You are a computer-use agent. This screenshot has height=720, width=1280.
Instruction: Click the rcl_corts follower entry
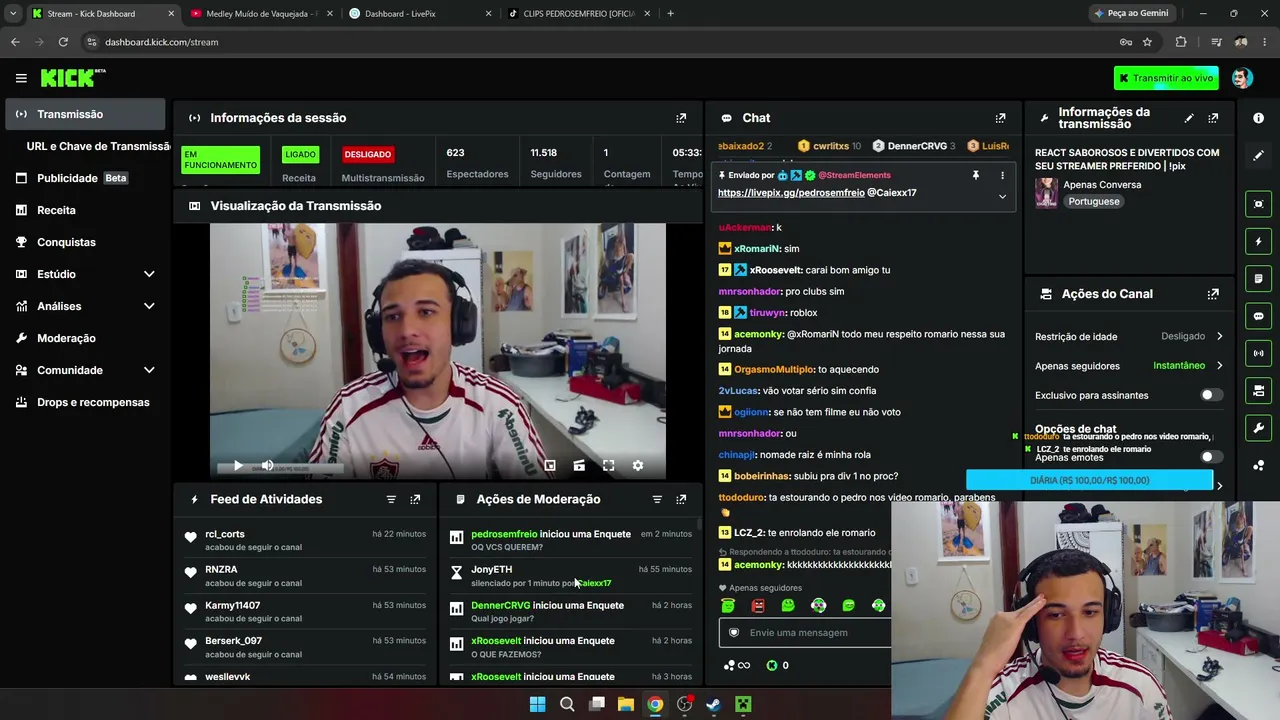(x=305, y=540)
